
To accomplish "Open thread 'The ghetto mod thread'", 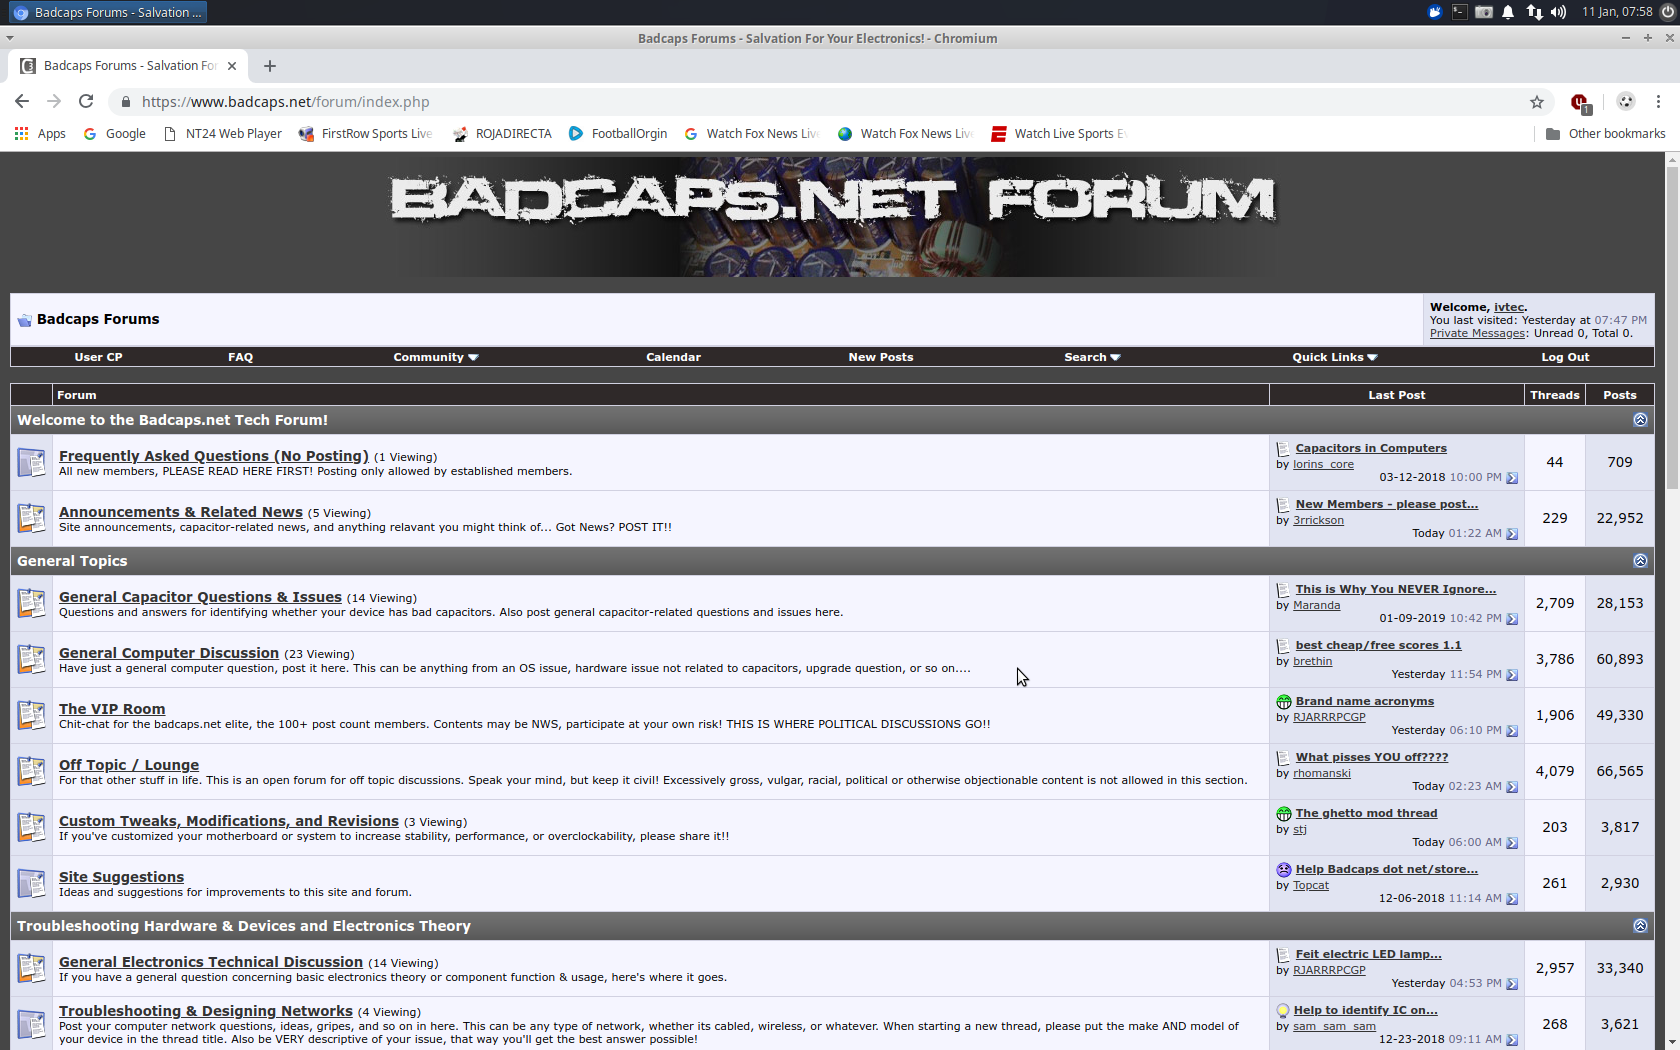I will pyautogui.click(x=1366, y=813).
